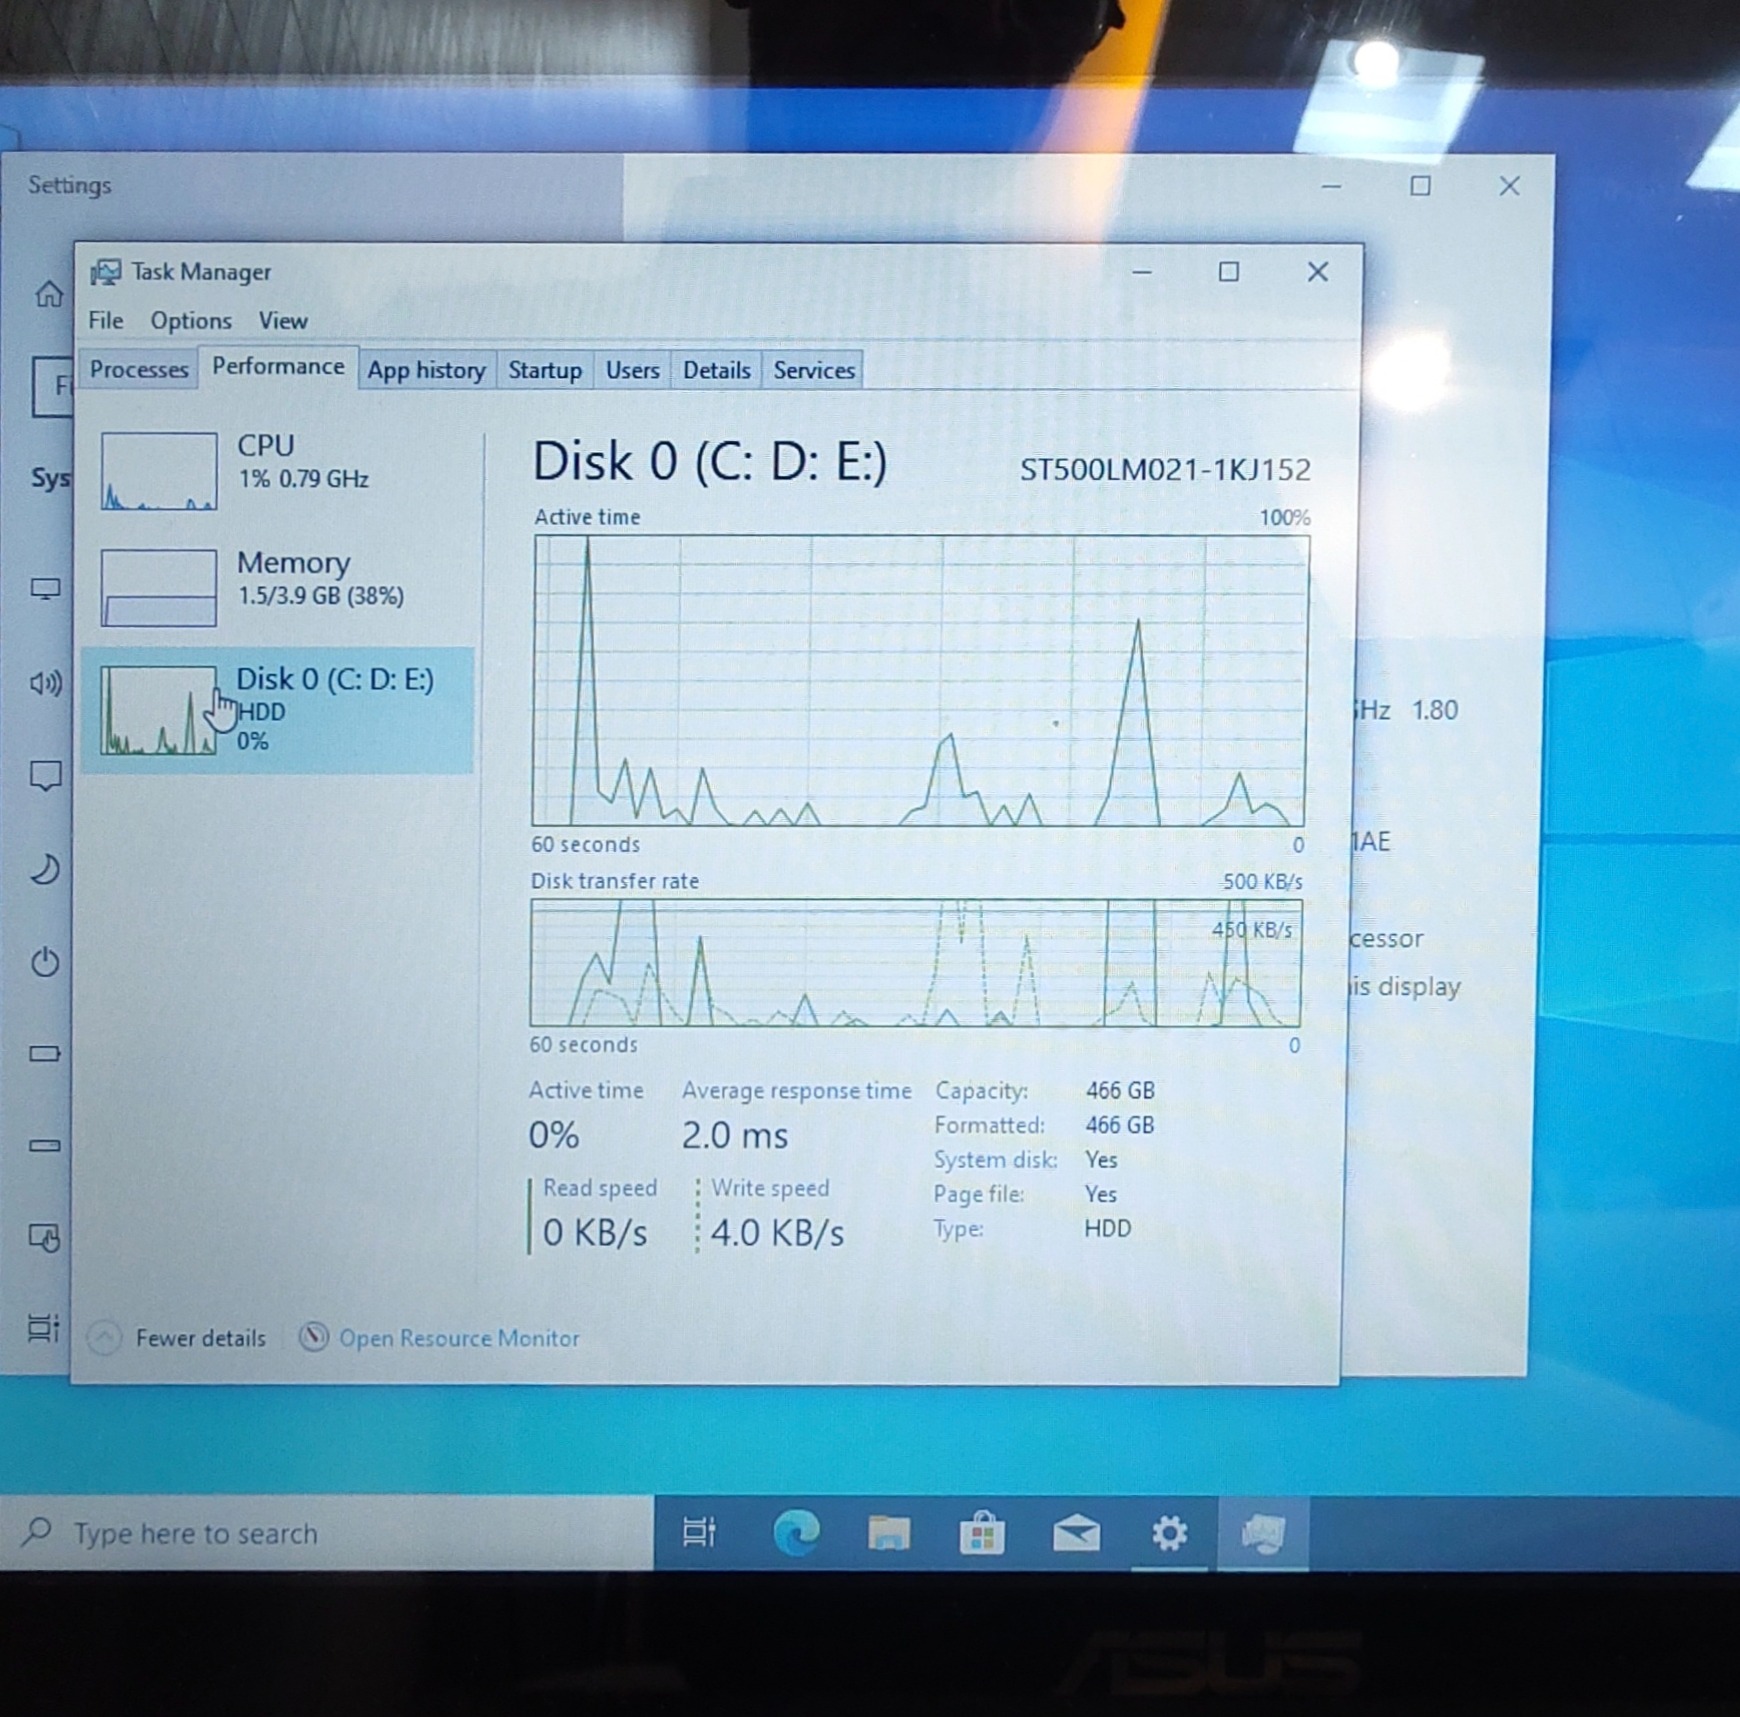Open the Options menu
The height and width of the screenshot is (1717, 1740).
[191, 321]
